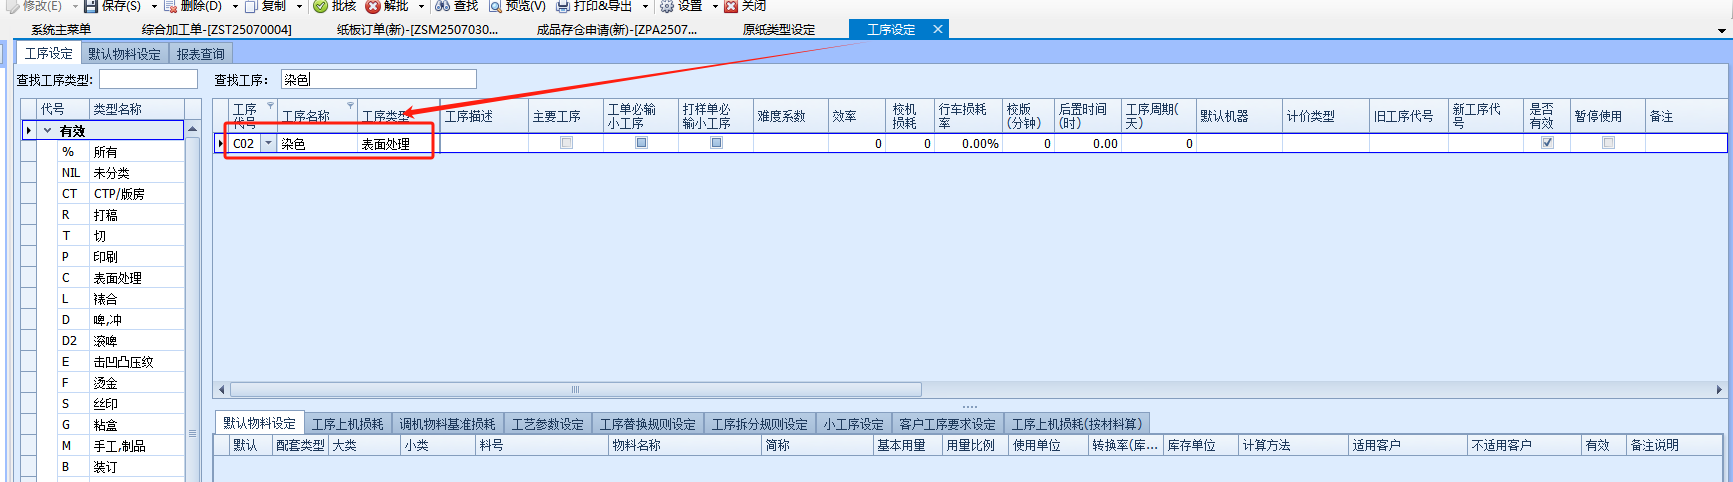
Task: Click horizontal scrollbar right arrow in grid
Action: [x=1719, y=390]
